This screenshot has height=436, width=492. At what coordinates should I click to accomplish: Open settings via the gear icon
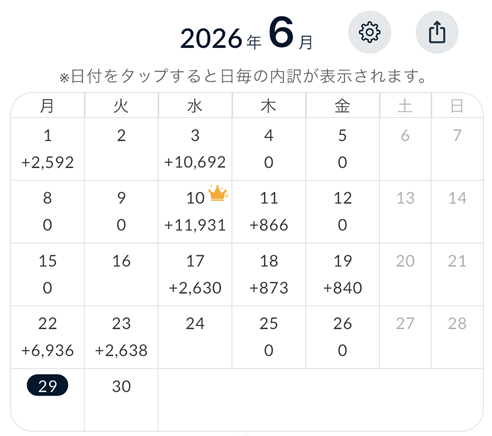(x=369, y=32)
